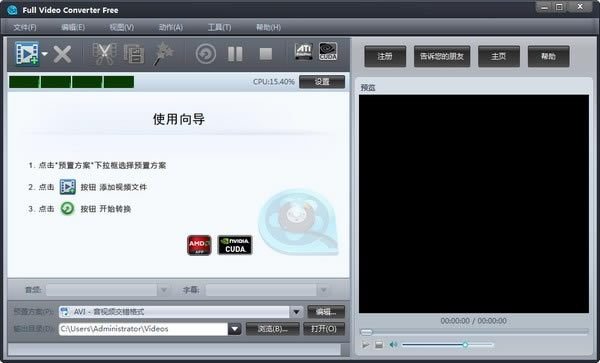Click the 00:00:00 / 00:00:00 time display
600x363 pixels.
tap(474, 321)
